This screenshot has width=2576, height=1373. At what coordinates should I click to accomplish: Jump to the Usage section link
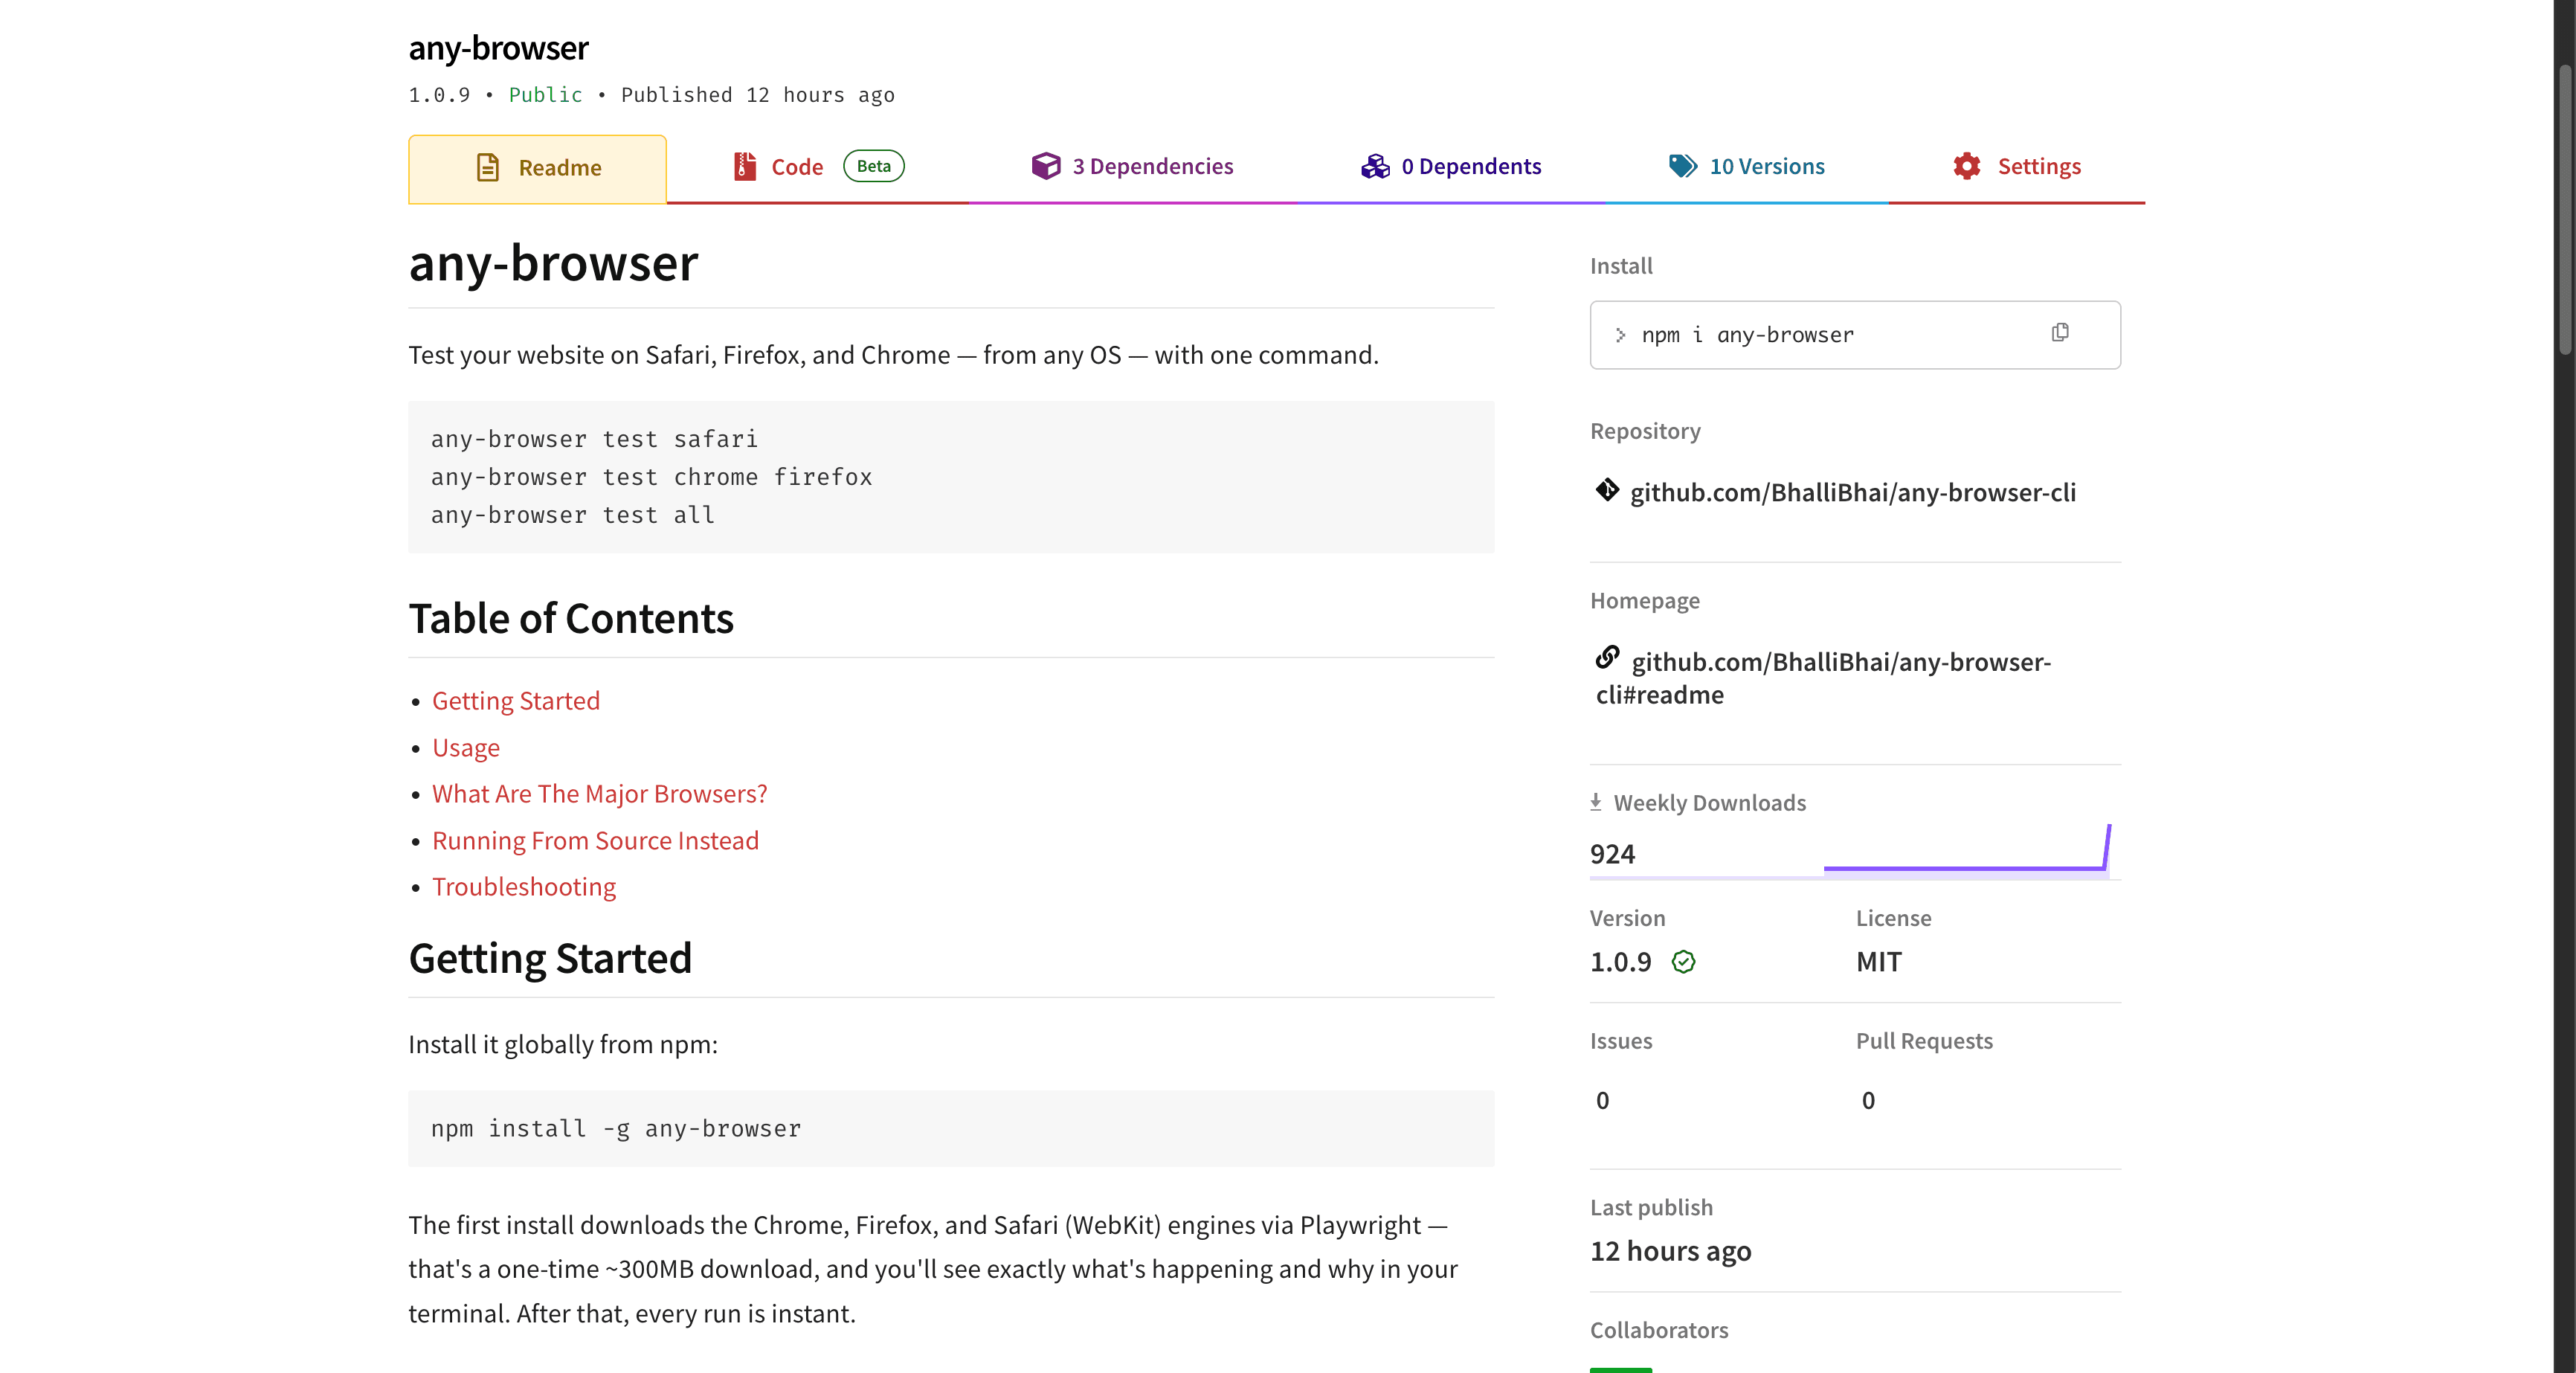point(465,748)
